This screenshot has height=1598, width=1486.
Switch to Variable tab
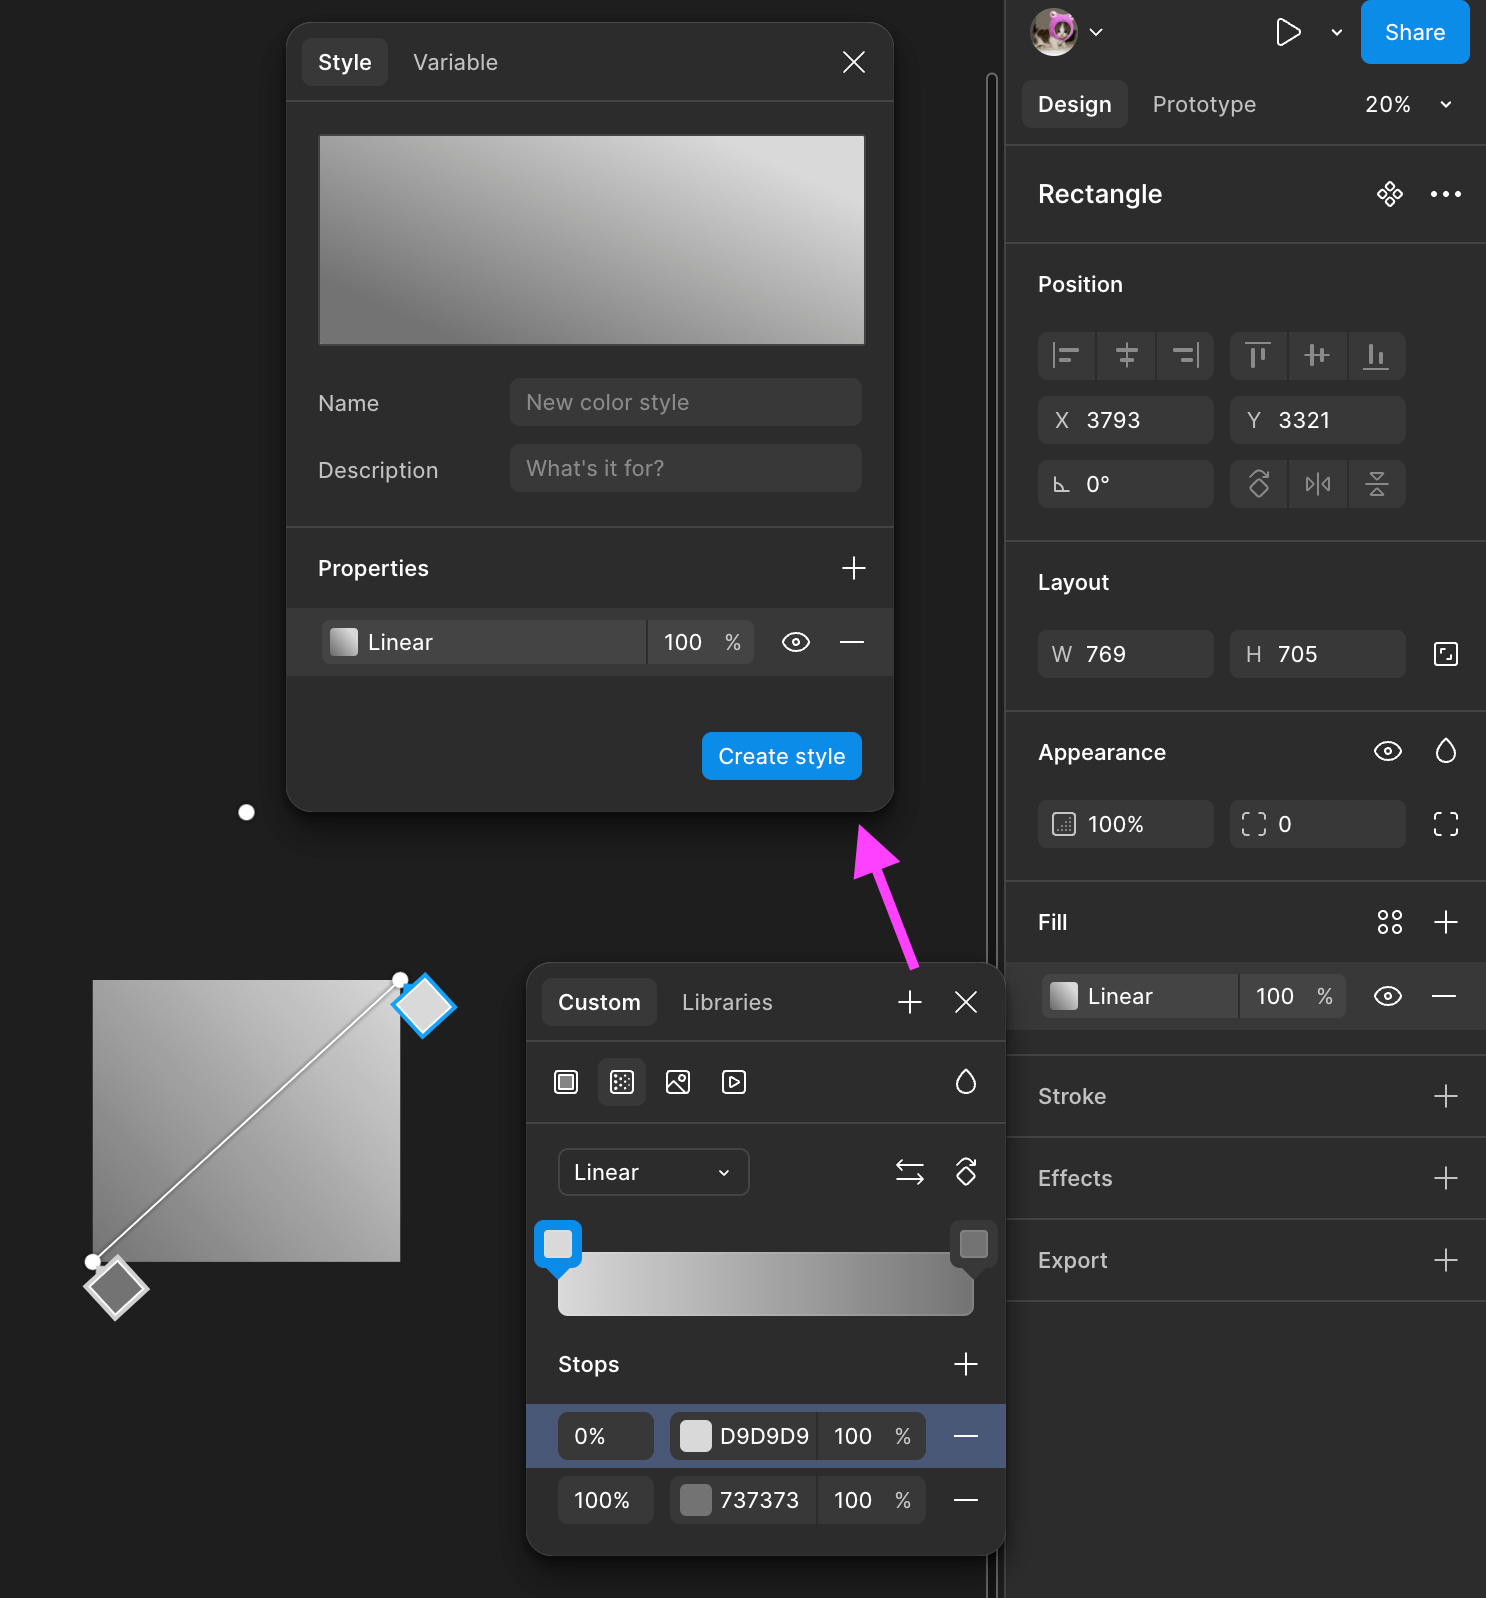pos(456,62)
